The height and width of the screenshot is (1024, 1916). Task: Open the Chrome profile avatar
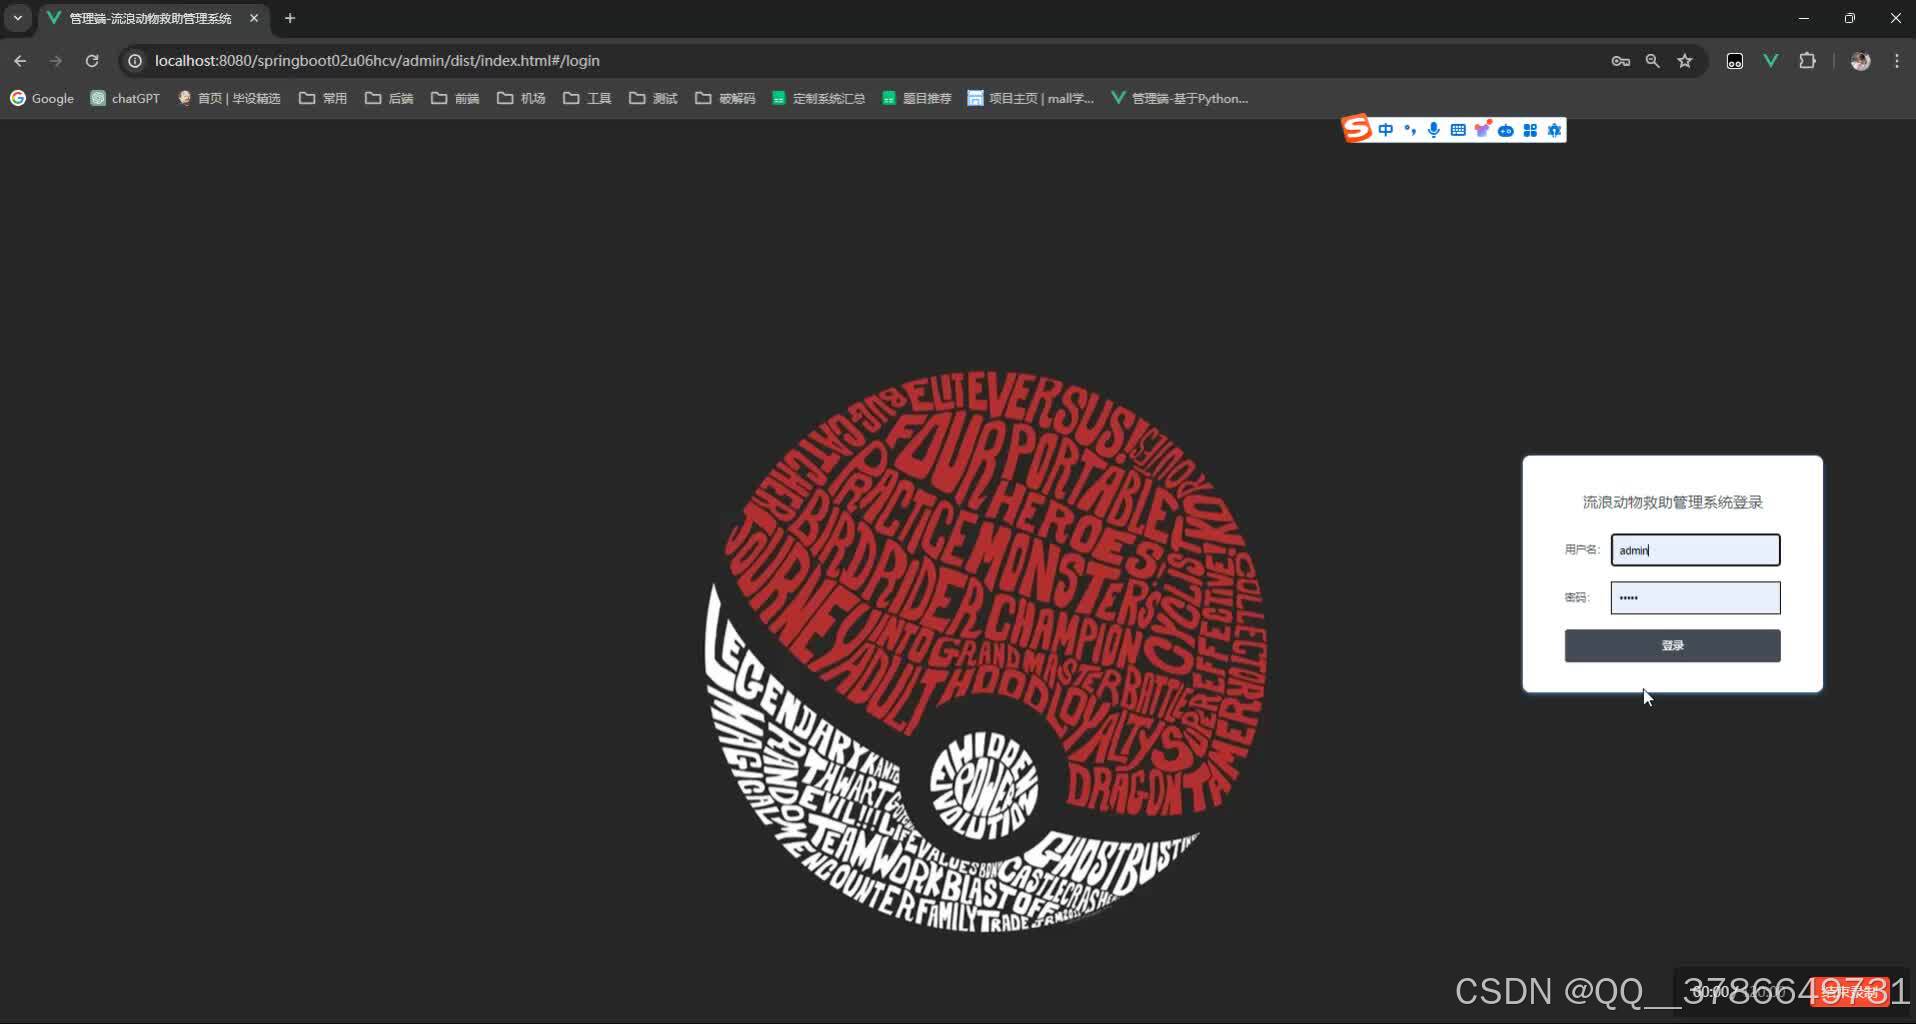point(1860,61)
